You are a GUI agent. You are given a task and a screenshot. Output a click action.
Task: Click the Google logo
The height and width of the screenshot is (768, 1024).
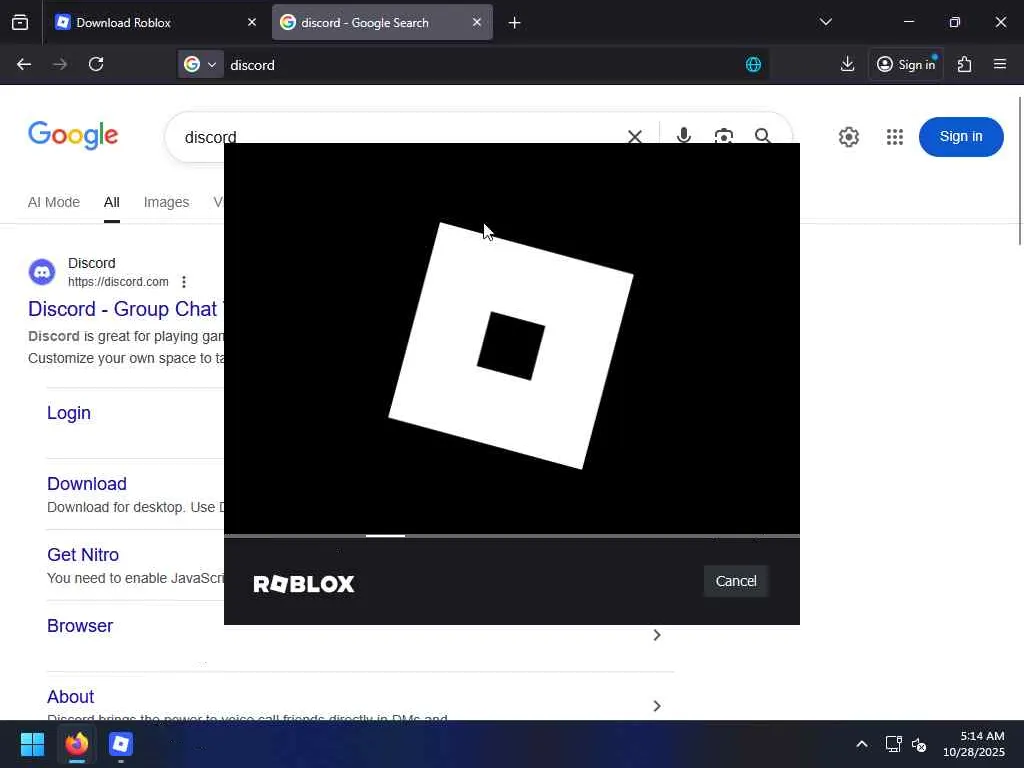[x=73, y=135]
